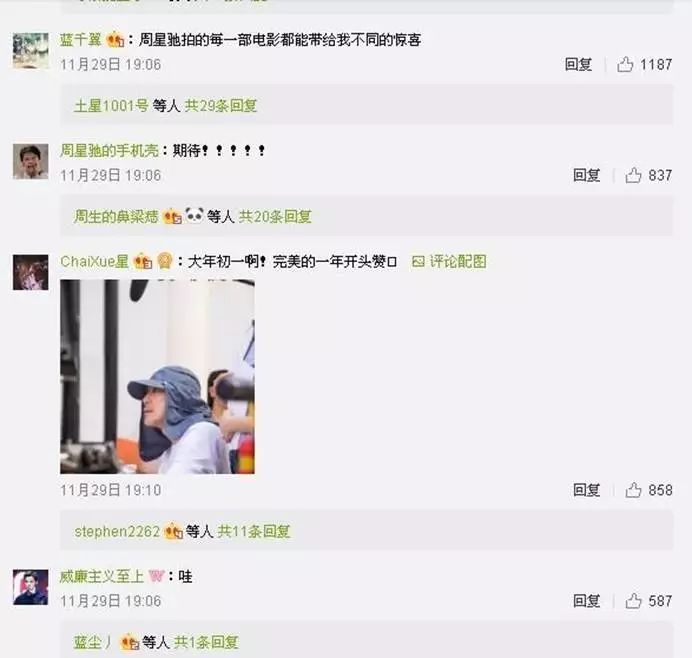Click thumbs-up icon beside 587 count

click(633, 601)
